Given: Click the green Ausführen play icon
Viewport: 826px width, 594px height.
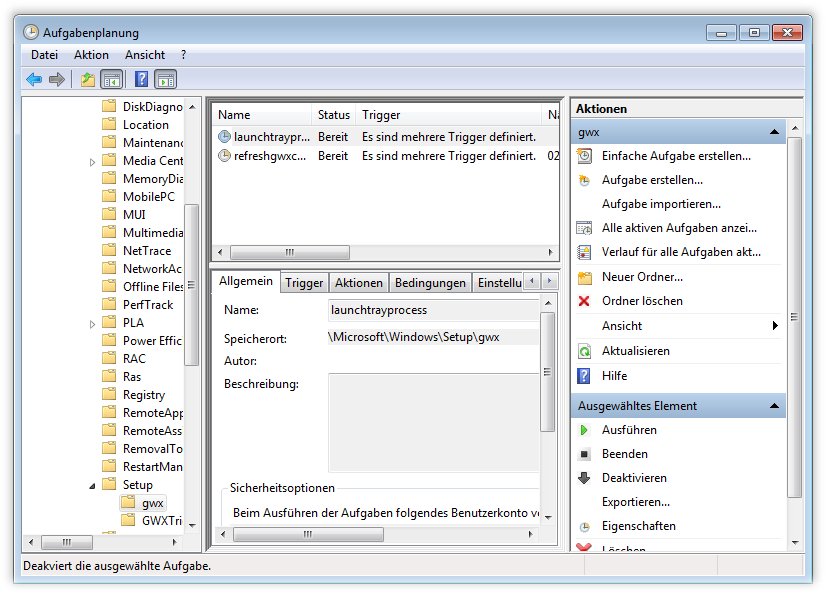Looking at the screenshot, I should click(x=584, y=430).
